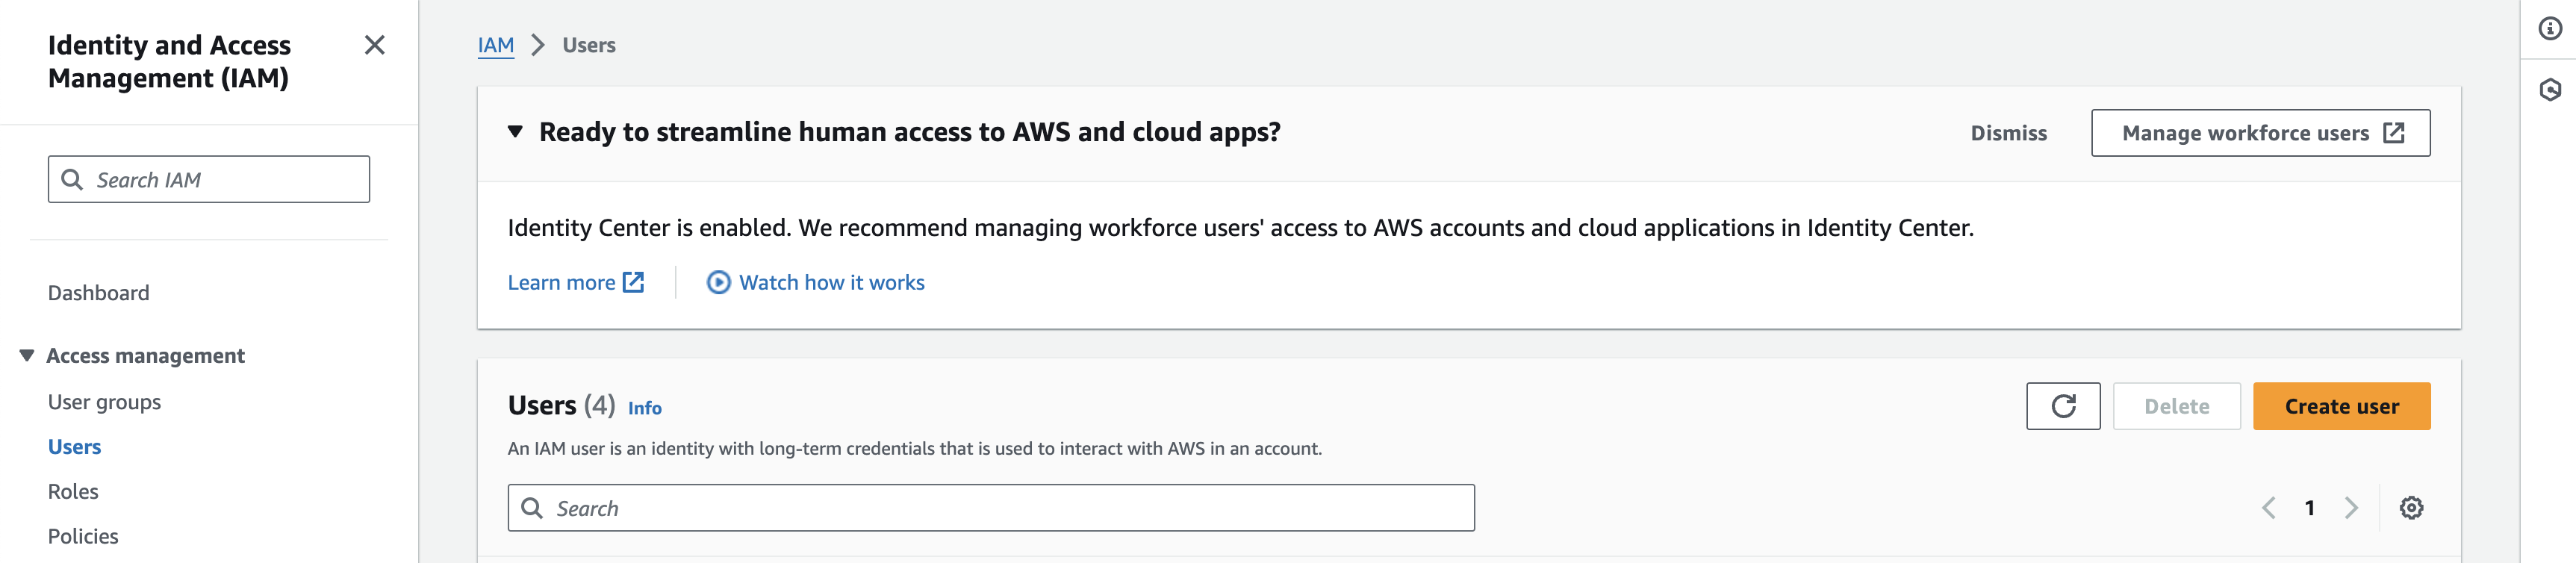
Task: Click the Create user button
Action: [2342, 406]
